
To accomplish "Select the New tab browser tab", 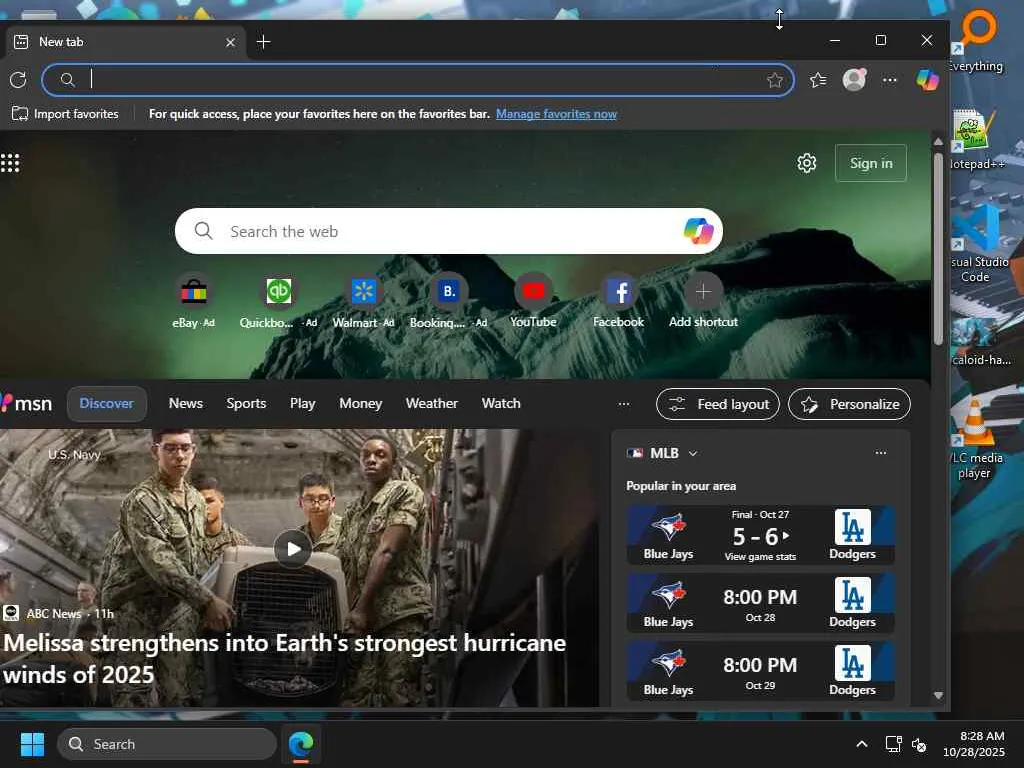I will 124,42.
